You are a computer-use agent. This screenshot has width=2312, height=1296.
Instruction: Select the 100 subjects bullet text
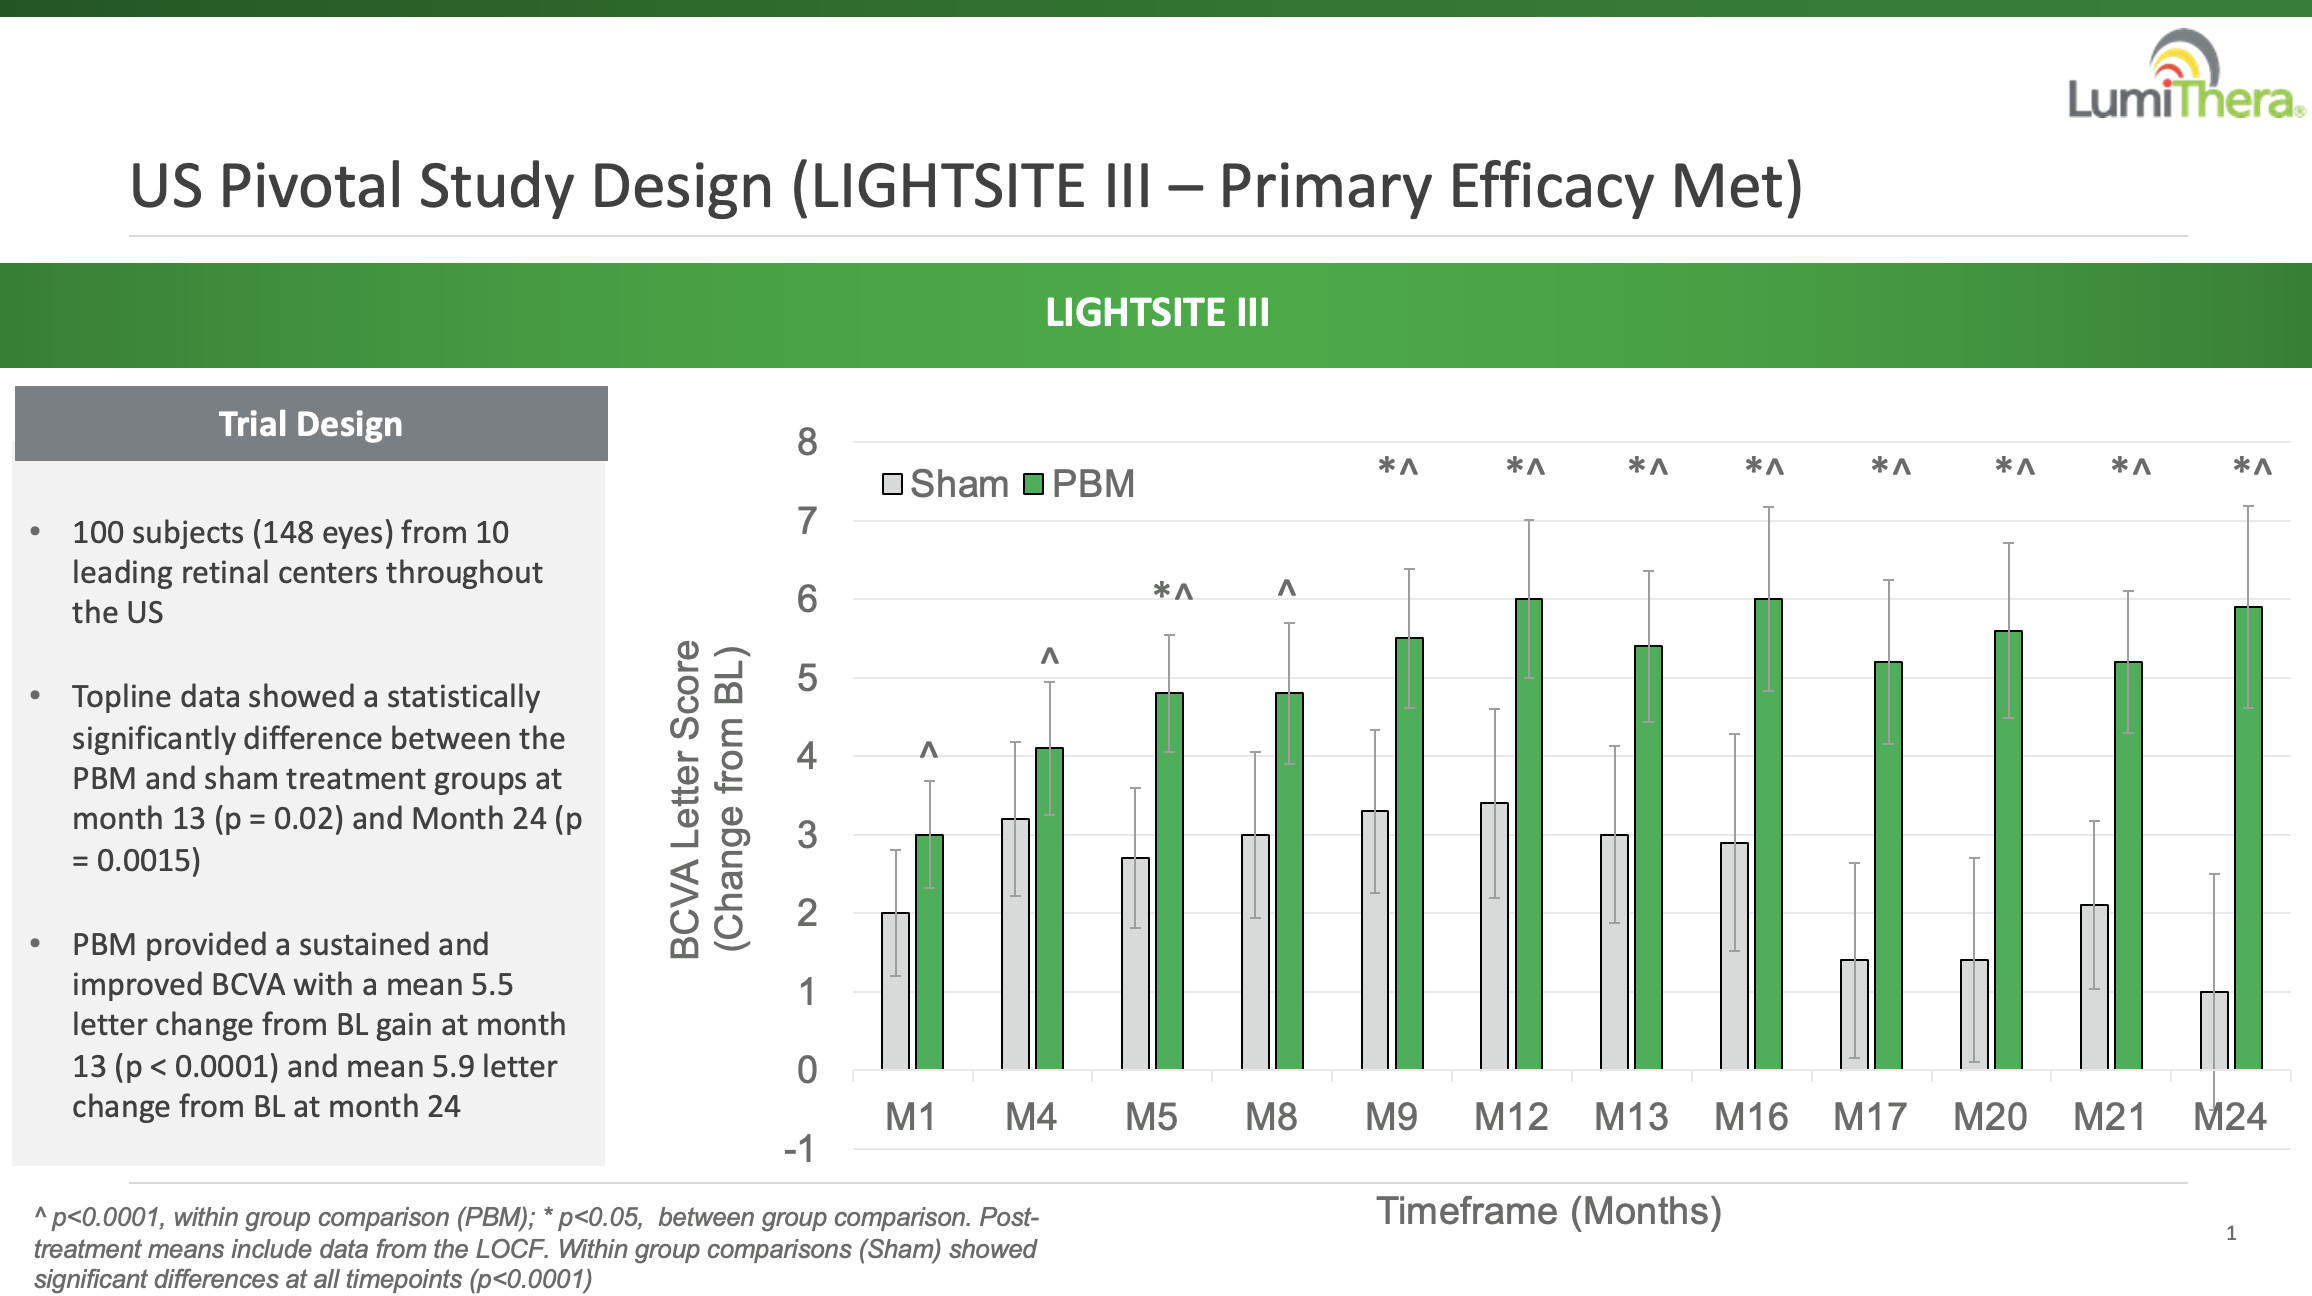tap(306, 572)
